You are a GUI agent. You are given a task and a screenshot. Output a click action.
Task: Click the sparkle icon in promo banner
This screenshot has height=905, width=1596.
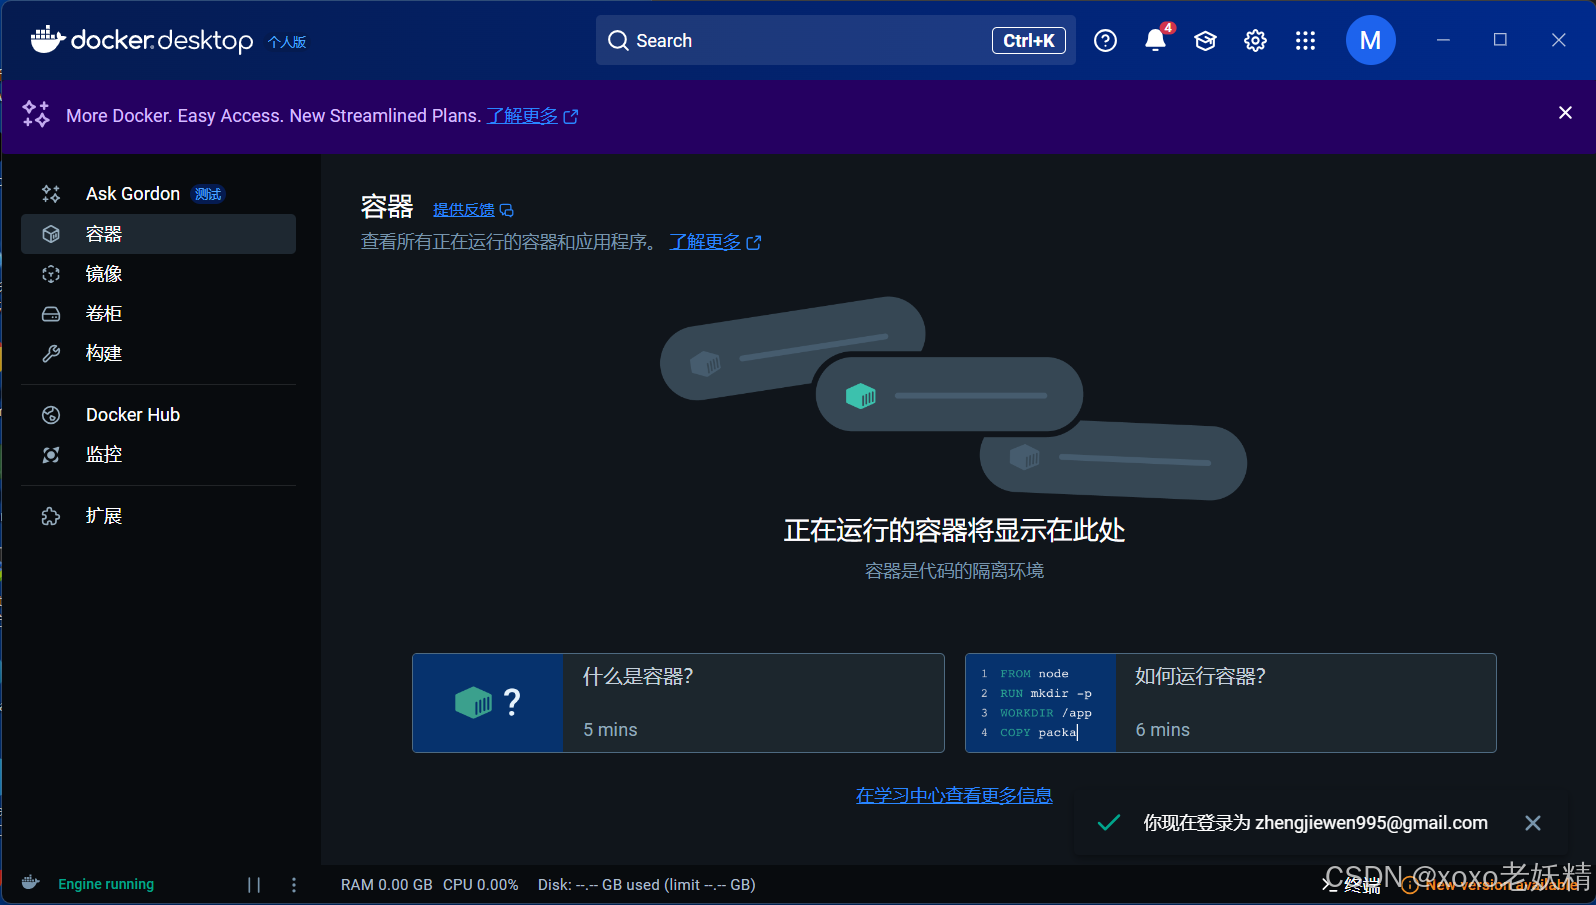(x=36, y=114)
